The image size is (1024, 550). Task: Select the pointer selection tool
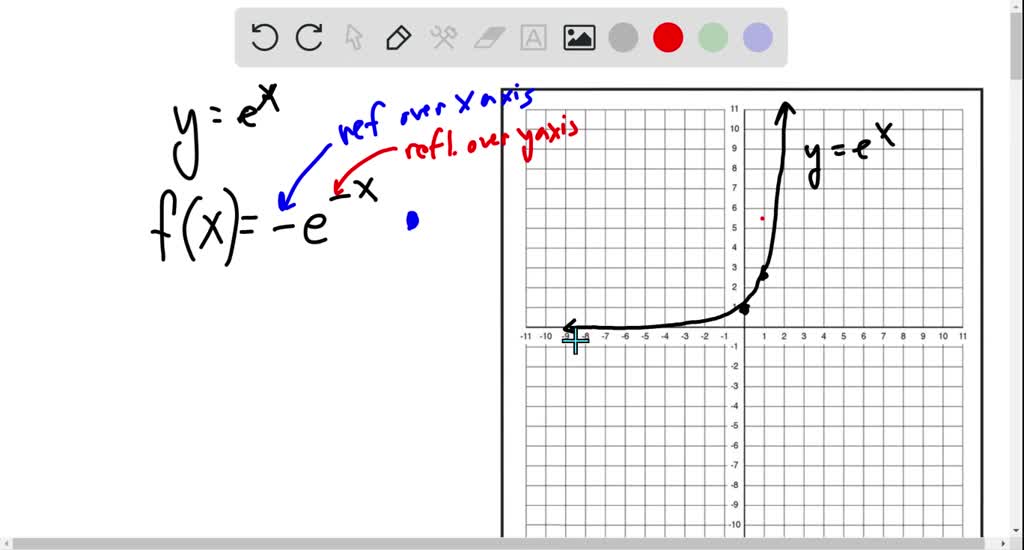(x=353, y=37)
